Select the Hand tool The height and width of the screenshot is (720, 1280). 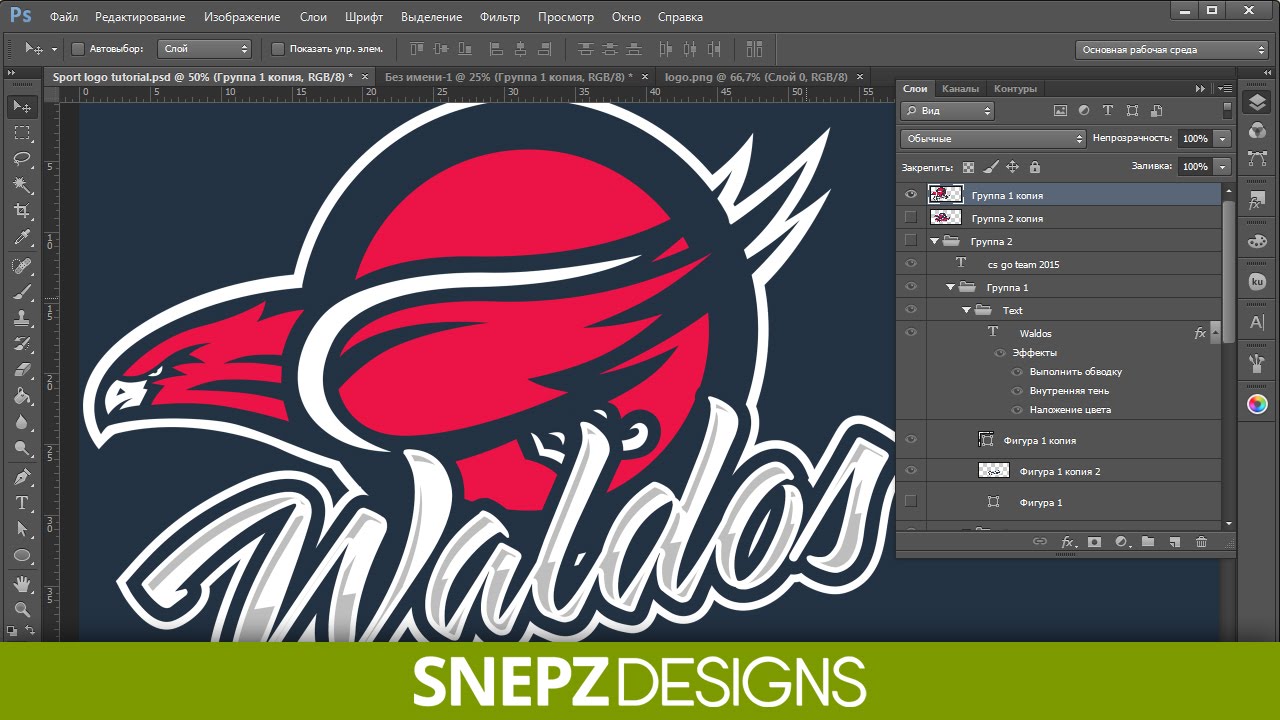22,583
